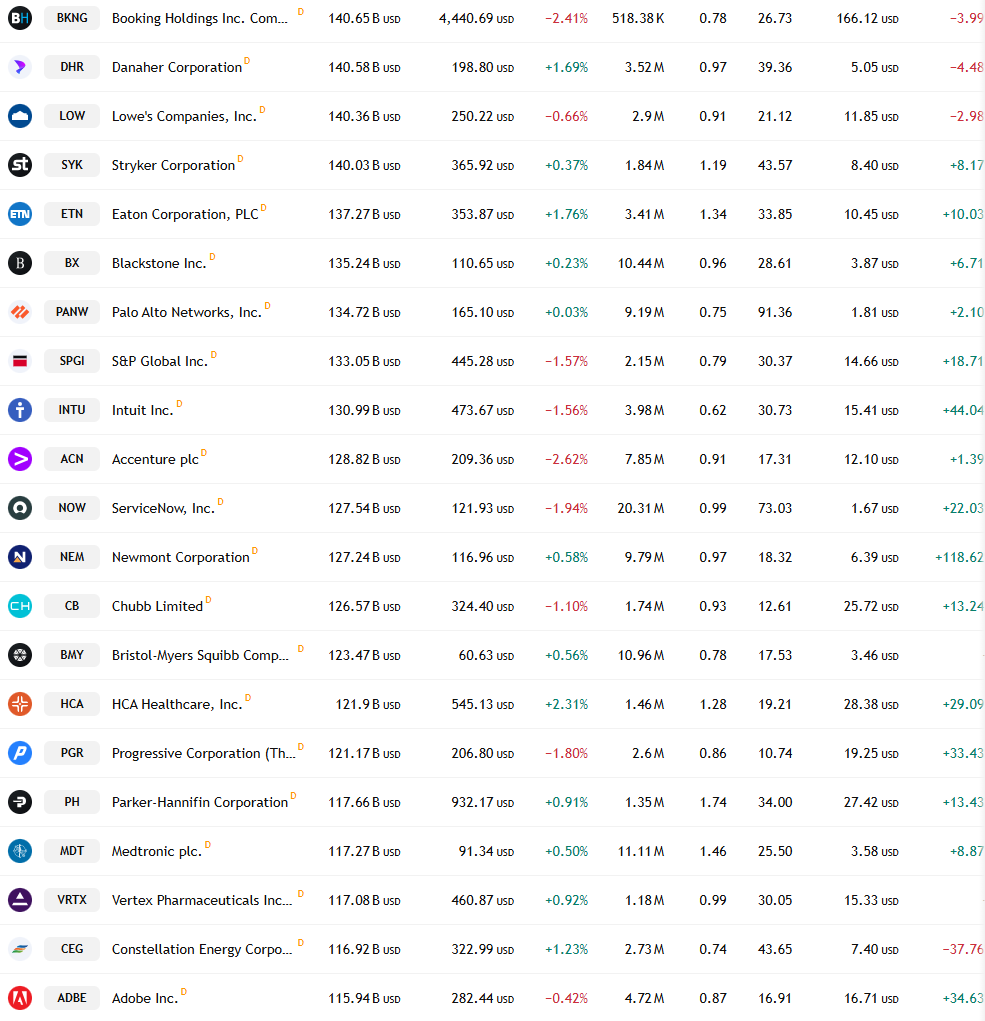Viewport: 985px width, 1021px height.
Task: Open the MDT ticker symbol
Action: coord(72,851)
